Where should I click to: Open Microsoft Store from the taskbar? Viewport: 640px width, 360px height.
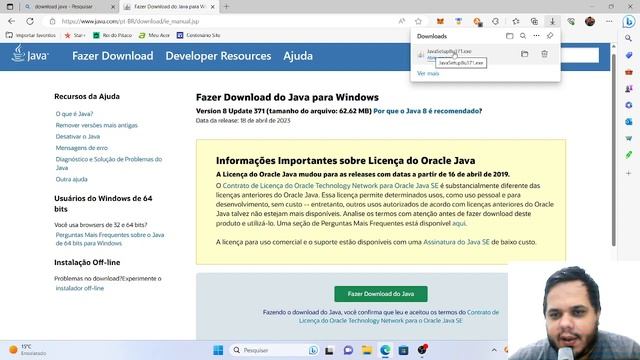point(403,350)
